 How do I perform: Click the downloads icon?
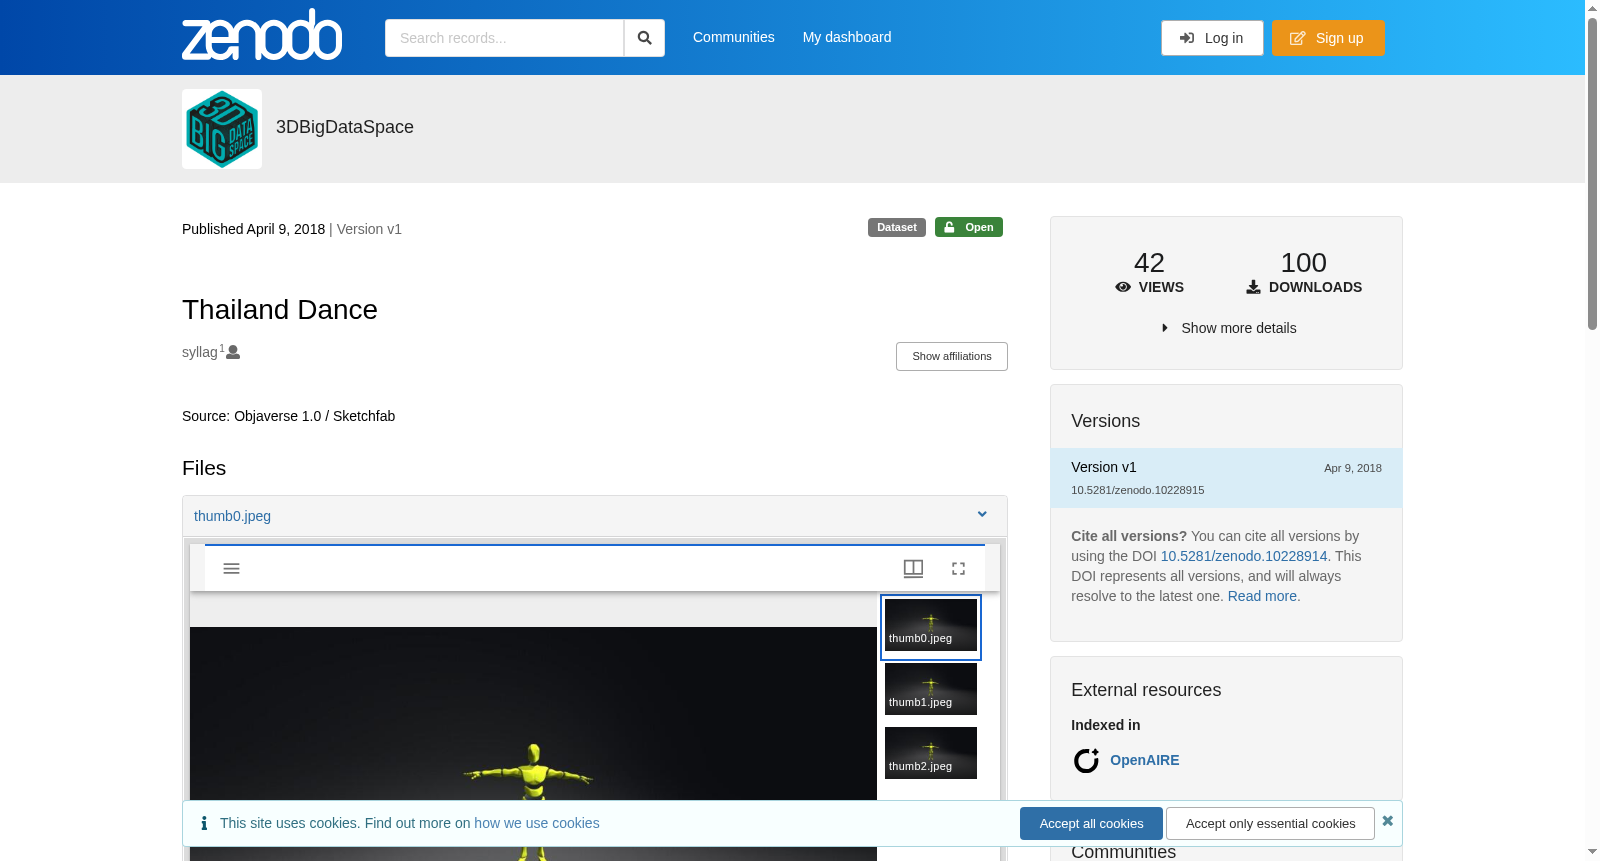point(1253,287)
